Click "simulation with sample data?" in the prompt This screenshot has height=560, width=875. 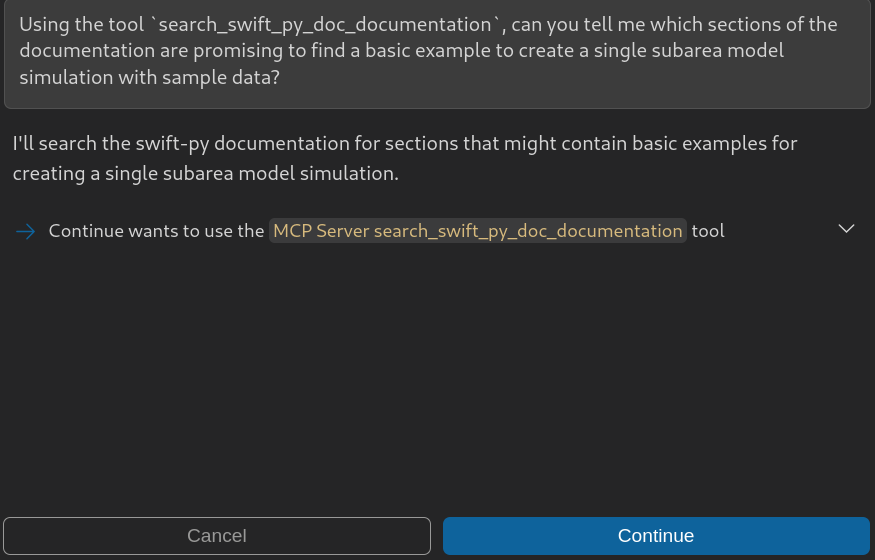[x=150, y=76]
